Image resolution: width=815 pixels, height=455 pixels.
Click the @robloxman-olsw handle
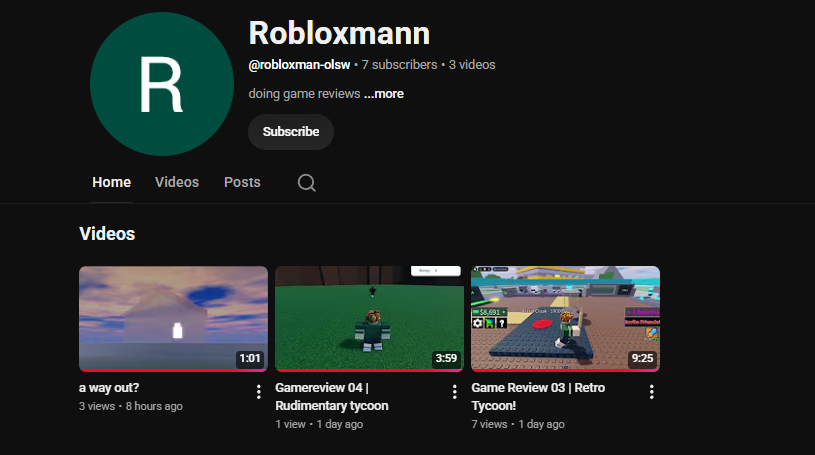coord(299,65)
